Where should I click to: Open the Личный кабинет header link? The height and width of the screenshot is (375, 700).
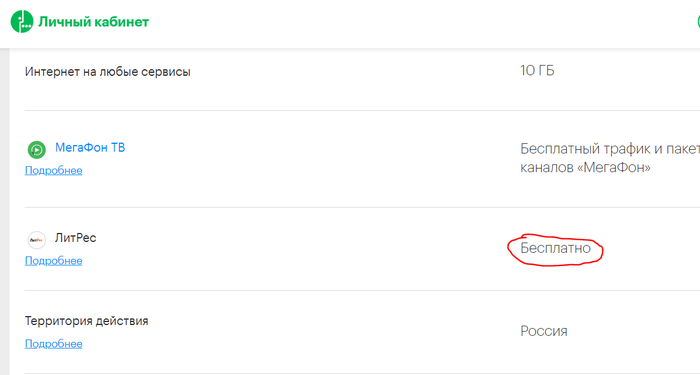click(93, 22)
